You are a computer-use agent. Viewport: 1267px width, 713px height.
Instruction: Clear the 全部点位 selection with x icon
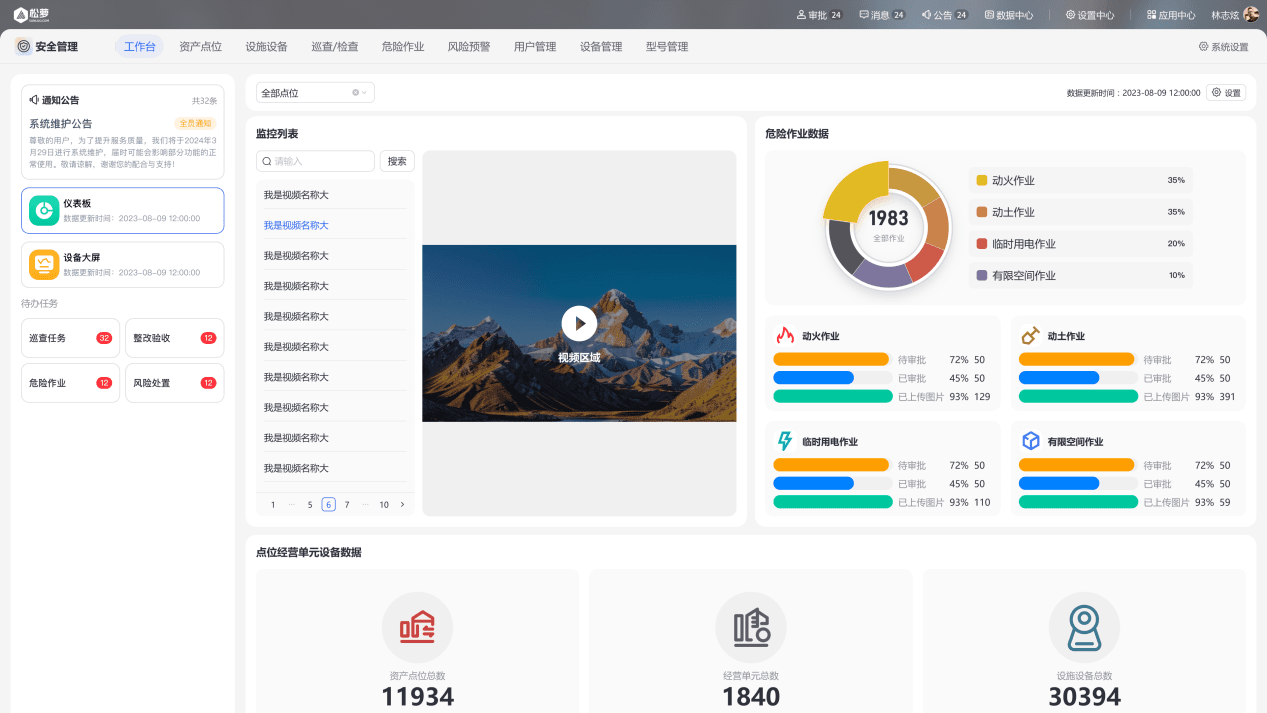pyautogui.click(x=355, y=93)
